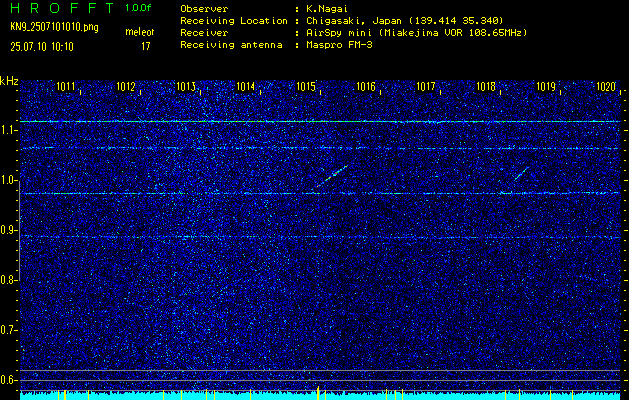
Task: Click the 1017 time marker
Action: click(426, 86)
